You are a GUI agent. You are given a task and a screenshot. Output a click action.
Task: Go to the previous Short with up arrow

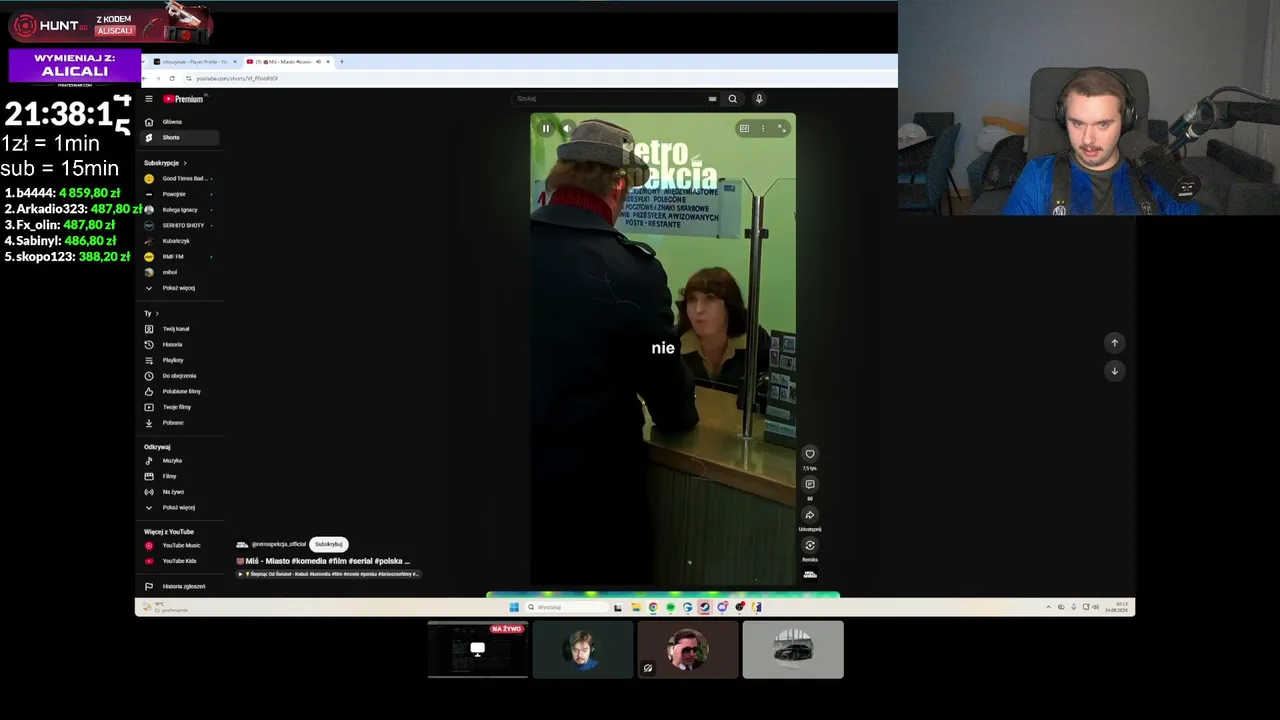1115,343
